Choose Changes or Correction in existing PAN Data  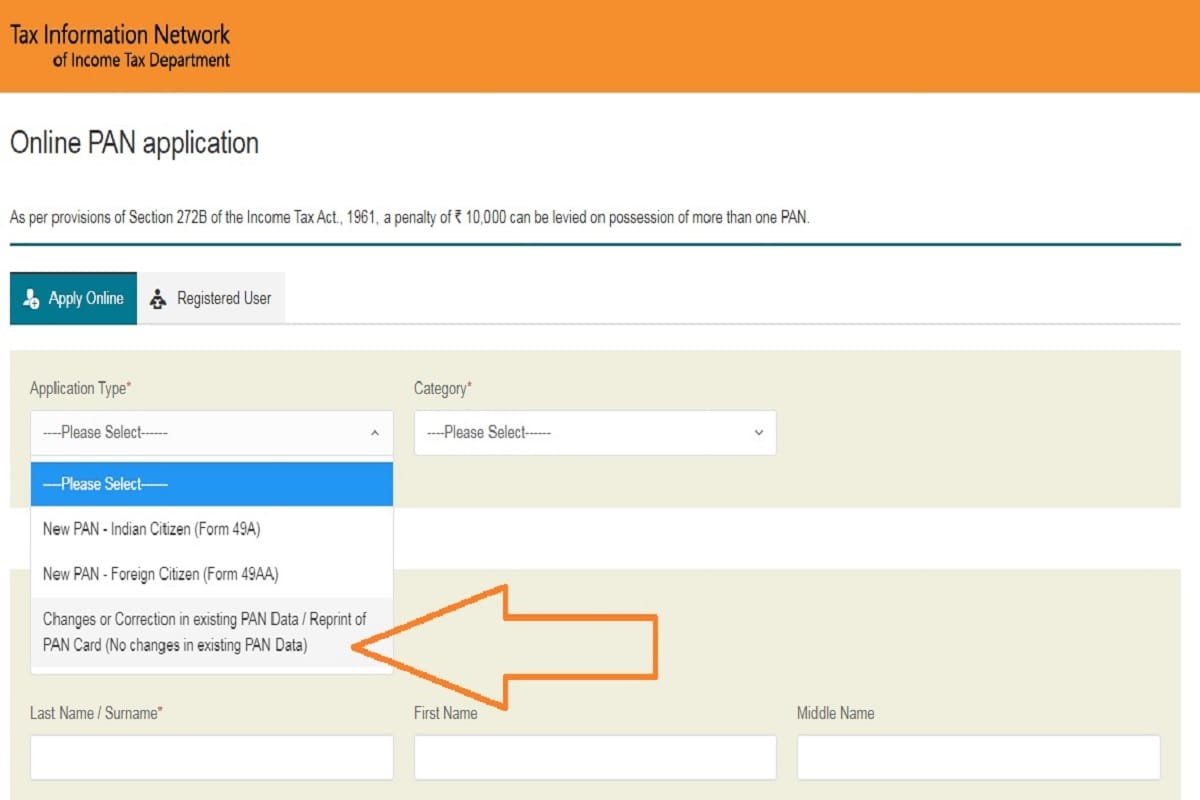click(x=212, y=632)
